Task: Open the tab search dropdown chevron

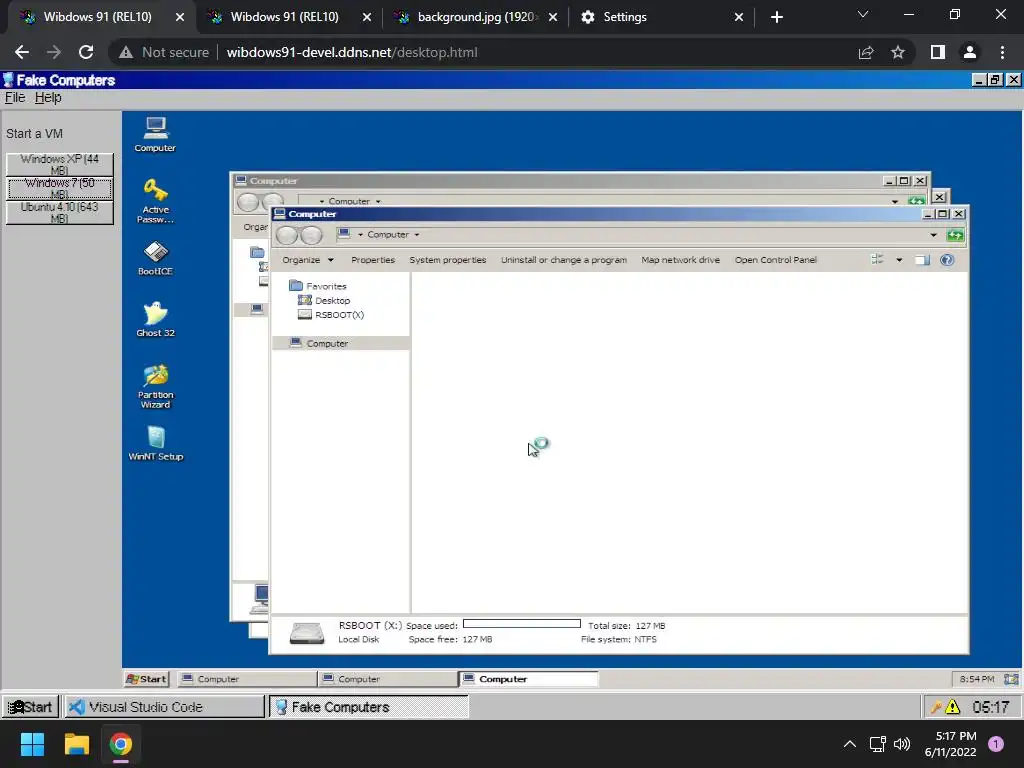Action: coord(863,14)
